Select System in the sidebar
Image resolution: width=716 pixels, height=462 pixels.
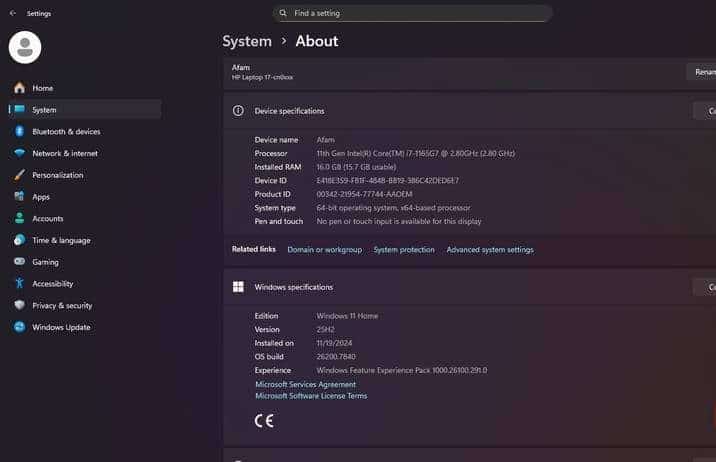point(85,110)
